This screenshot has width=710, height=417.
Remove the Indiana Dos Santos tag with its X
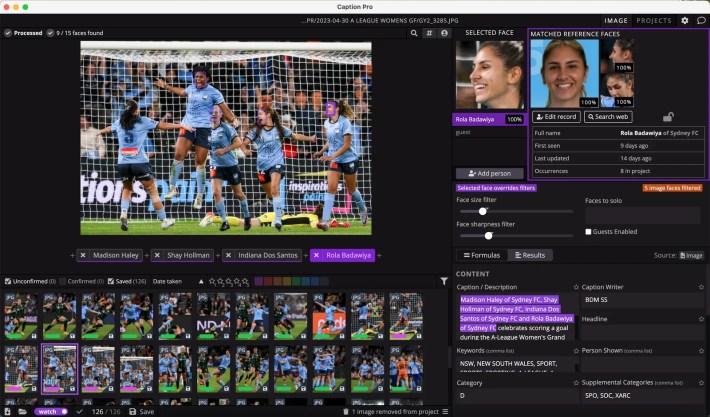point(228,255)
